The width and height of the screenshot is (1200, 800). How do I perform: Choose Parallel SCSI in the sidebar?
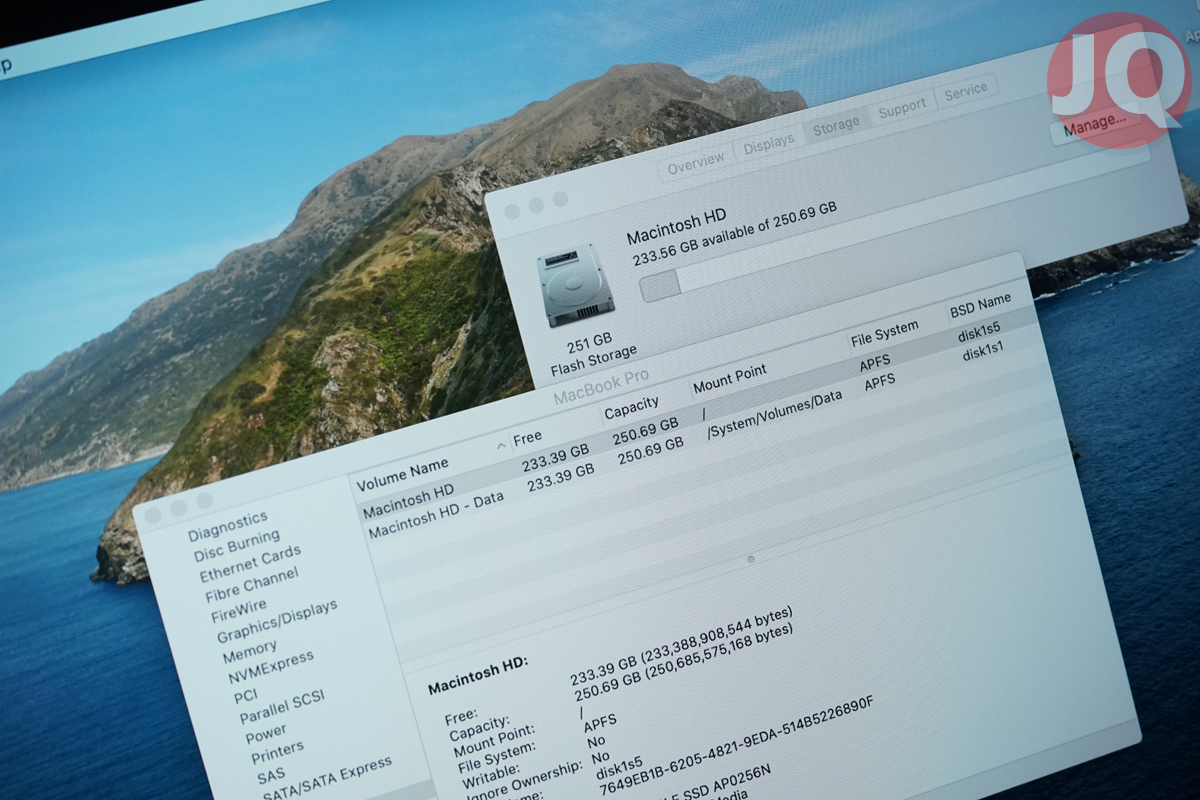click(x=283, y=706)
